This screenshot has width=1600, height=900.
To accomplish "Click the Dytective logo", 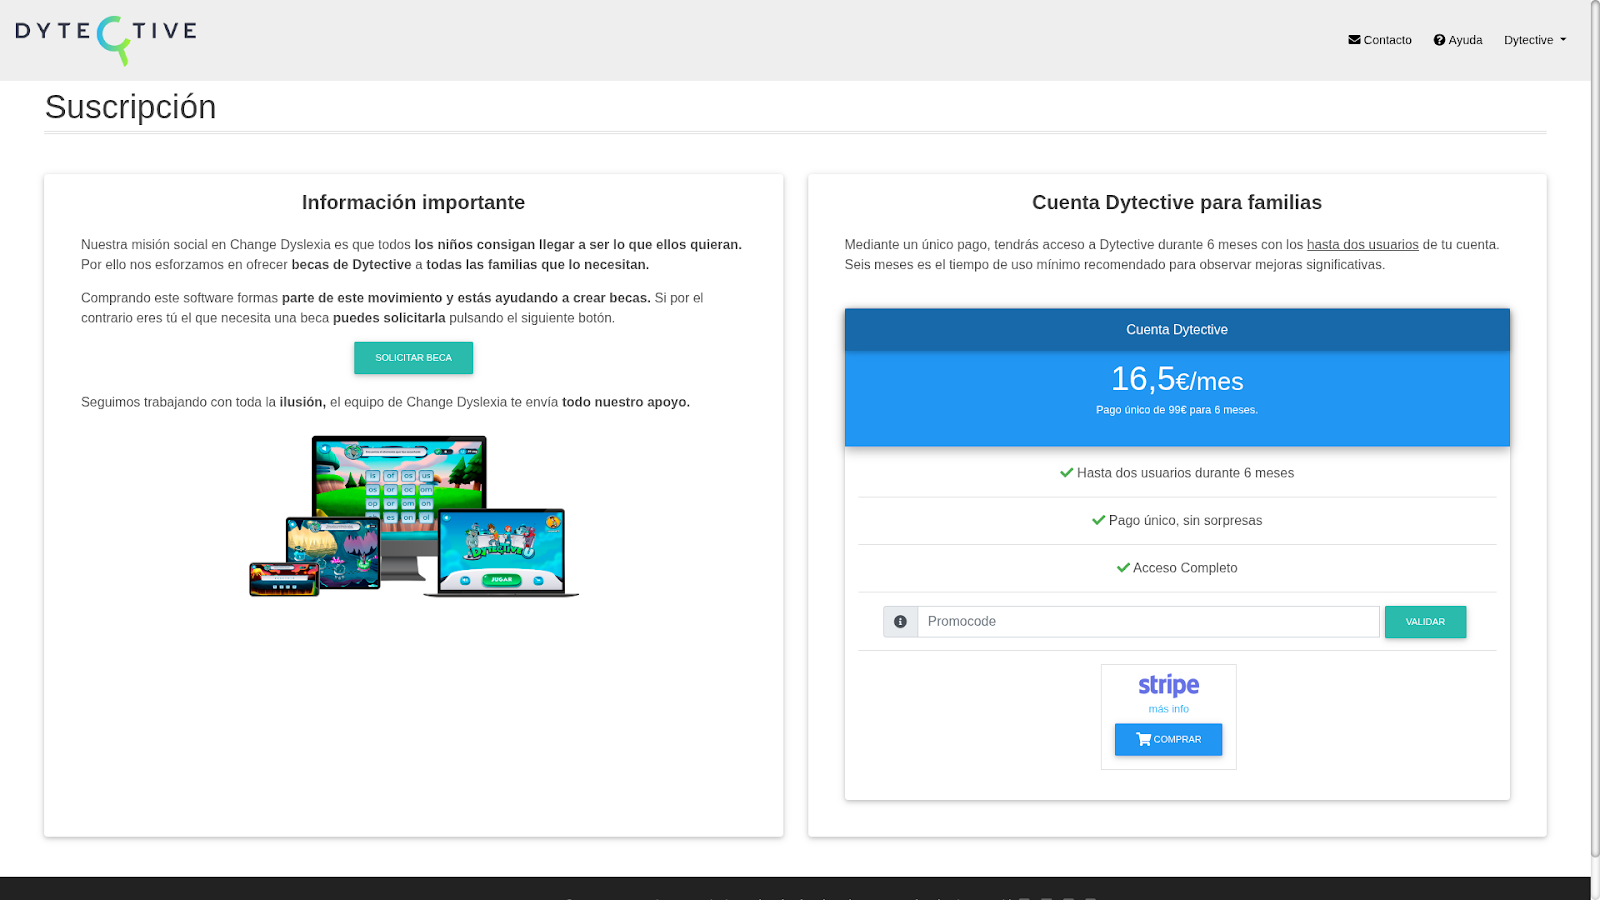I will click(106, 40).
